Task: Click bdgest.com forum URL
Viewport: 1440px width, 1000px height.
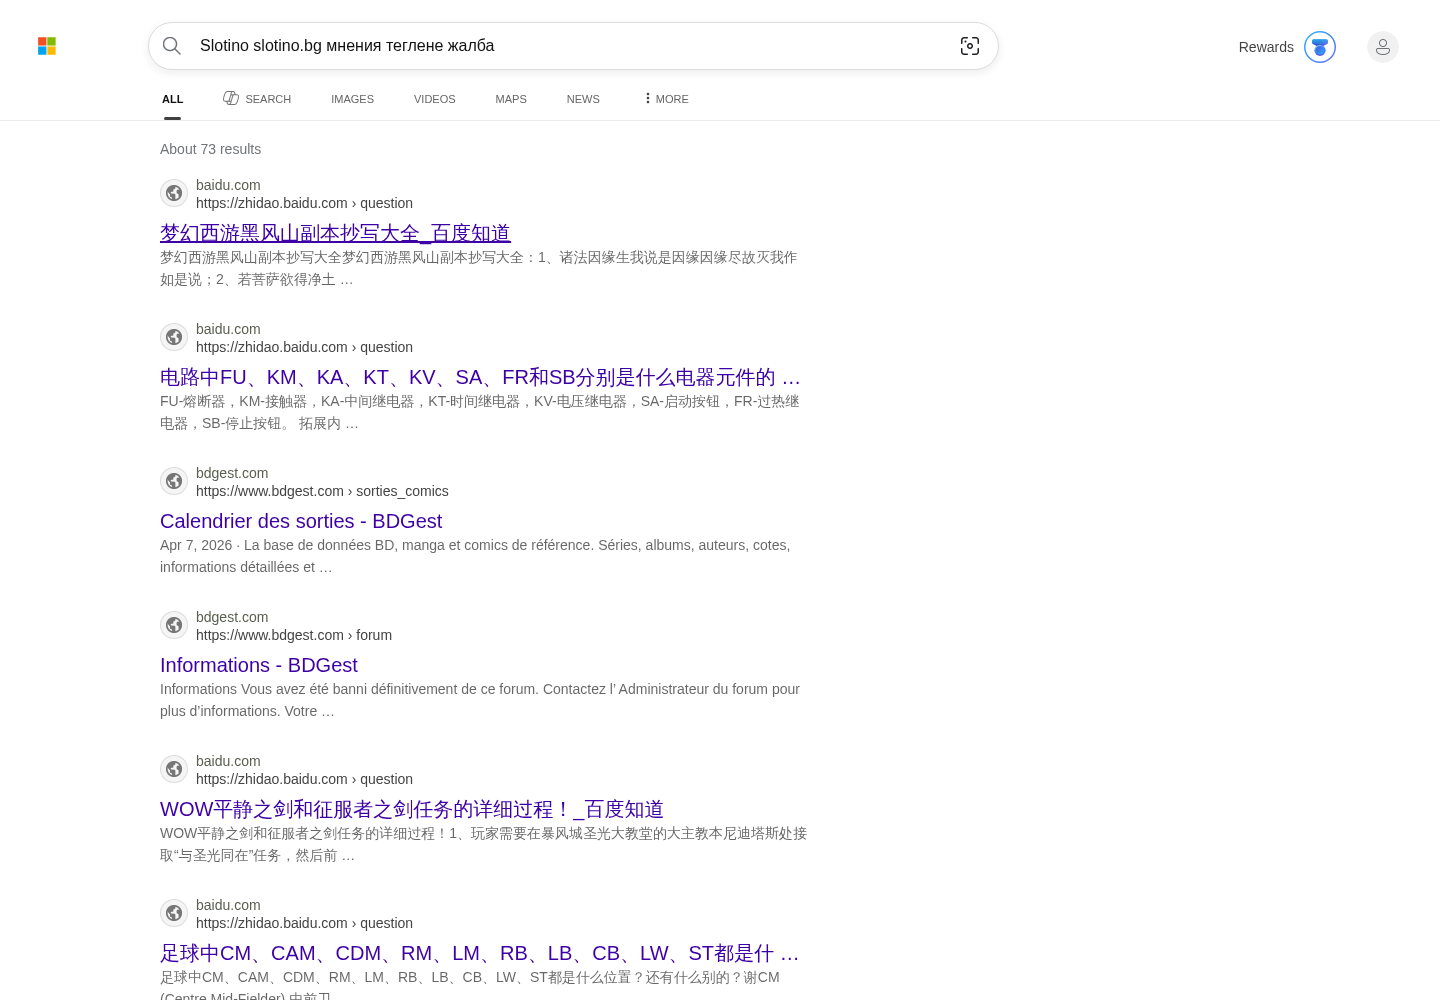Action: pos(294,635)
